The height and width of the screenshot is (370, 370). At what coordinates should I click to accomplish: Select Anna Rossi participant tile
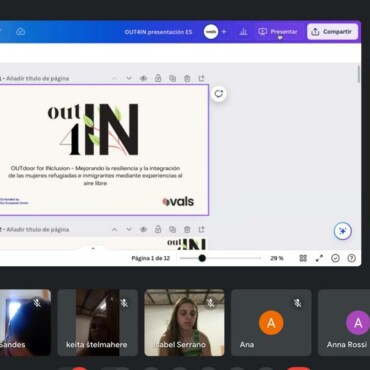pos(344,322)
